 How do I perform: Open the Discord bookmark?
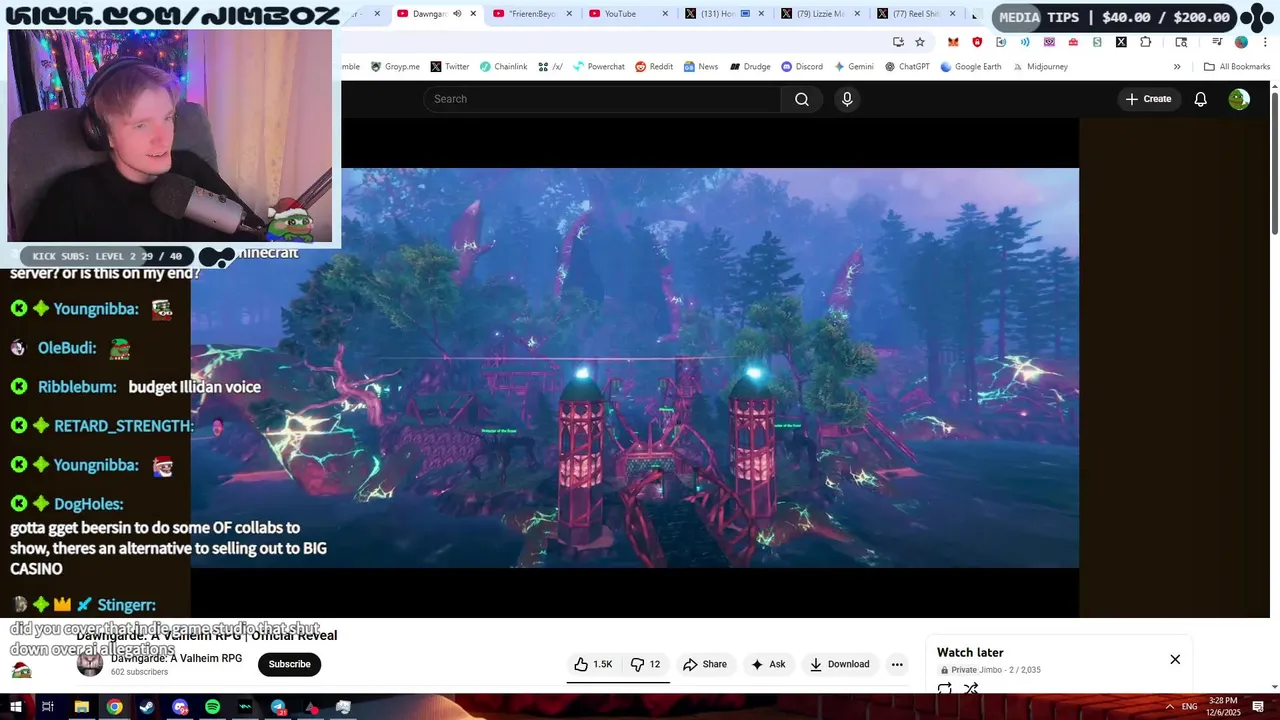tap(802, 67)
